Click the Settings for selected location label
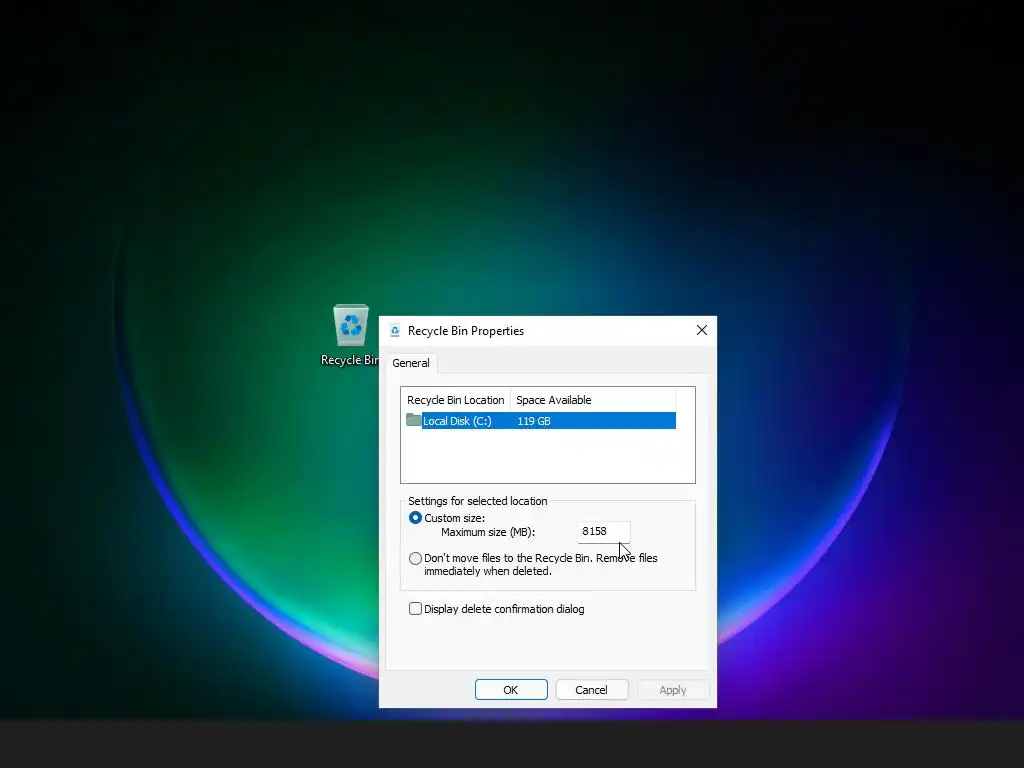The image size is (1024, 768). coord(477,501)
